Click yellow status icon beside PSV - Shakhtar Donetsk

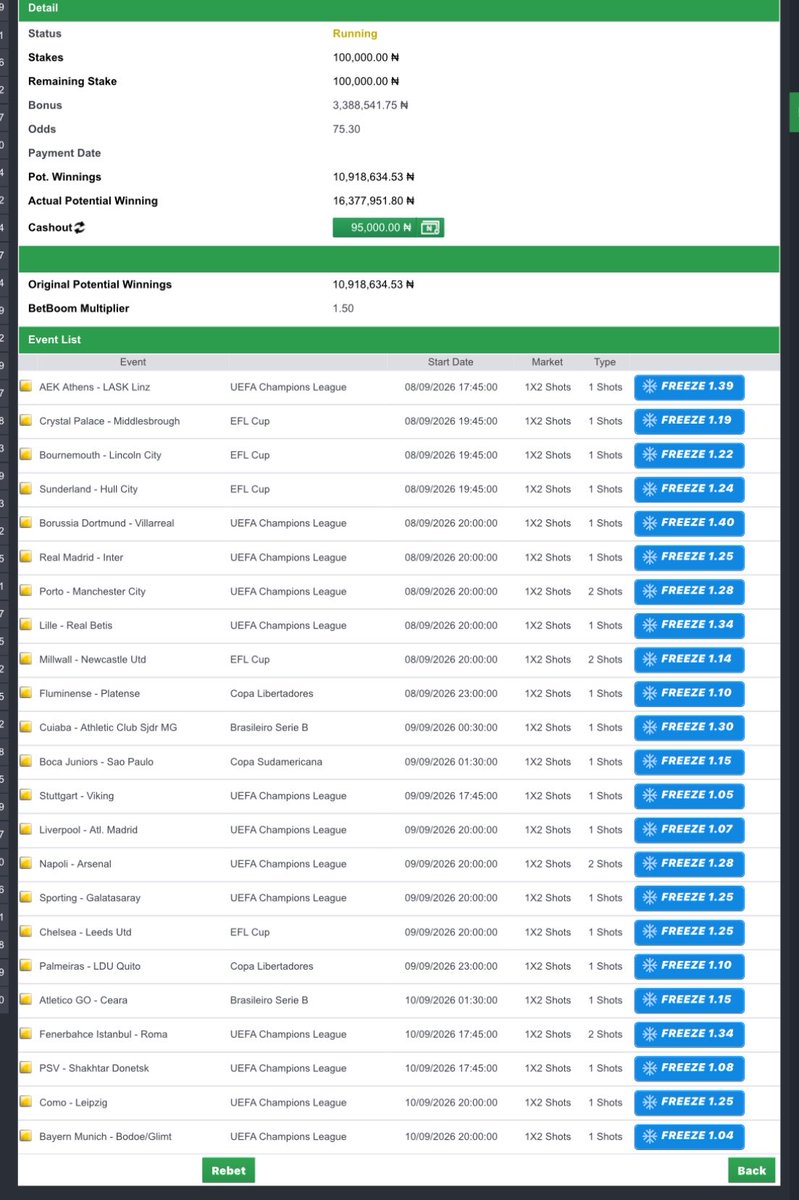26,1068
